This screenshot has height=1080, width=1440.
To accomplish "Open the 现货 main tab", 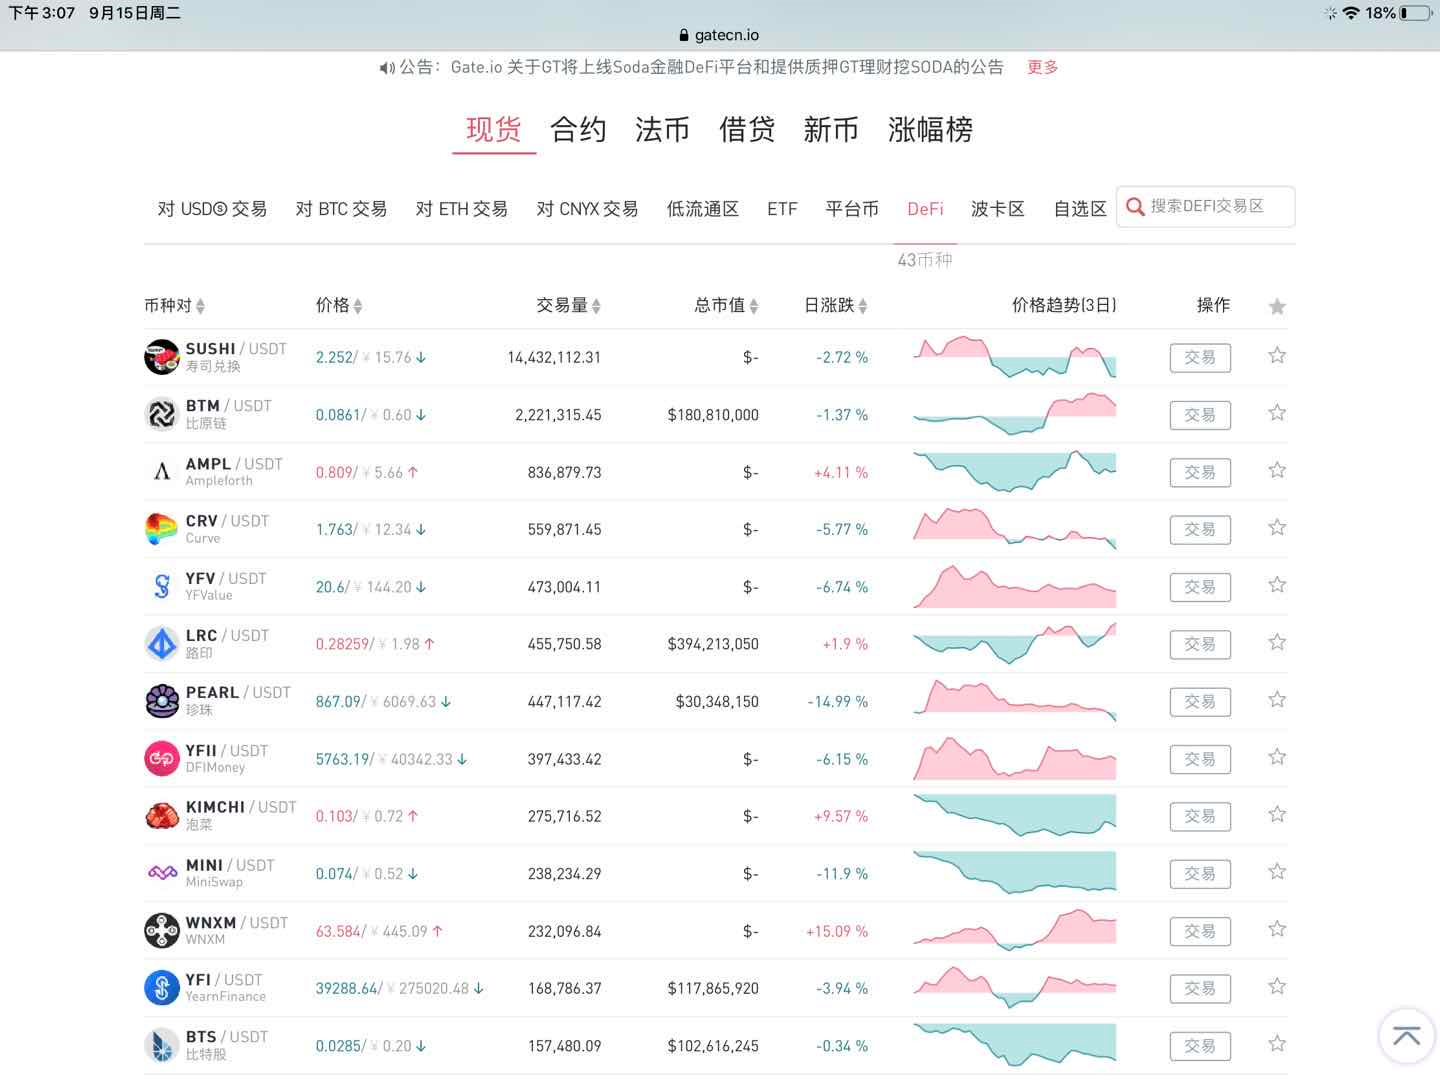I will click(494, 130).
